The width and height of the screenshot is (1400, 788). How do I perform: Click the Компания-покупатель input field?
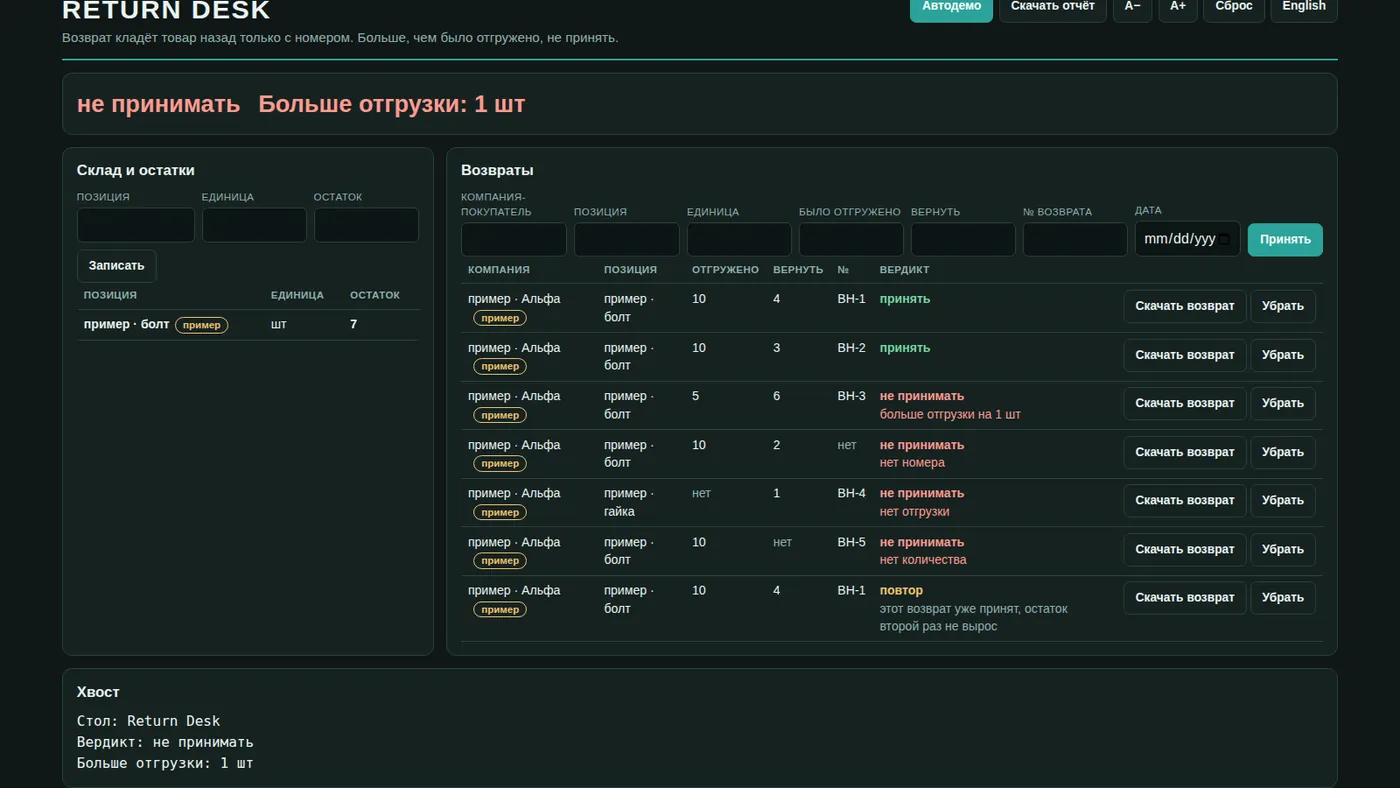[x=514, y=239]
